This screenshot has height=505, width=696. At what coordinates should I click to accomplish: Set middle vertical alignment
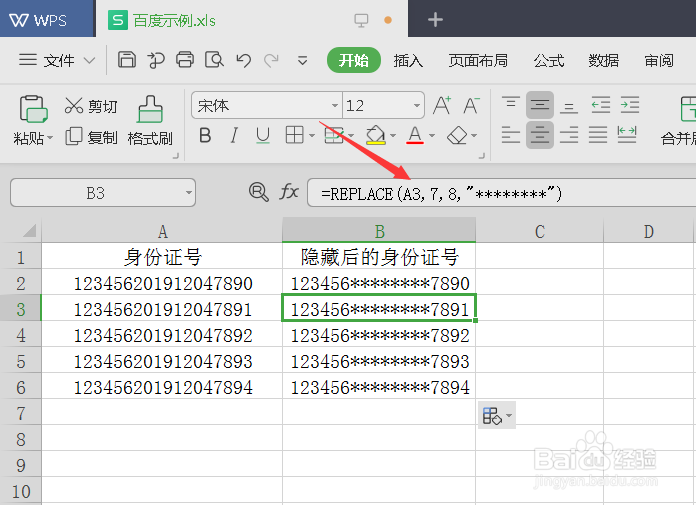(540, 105)
